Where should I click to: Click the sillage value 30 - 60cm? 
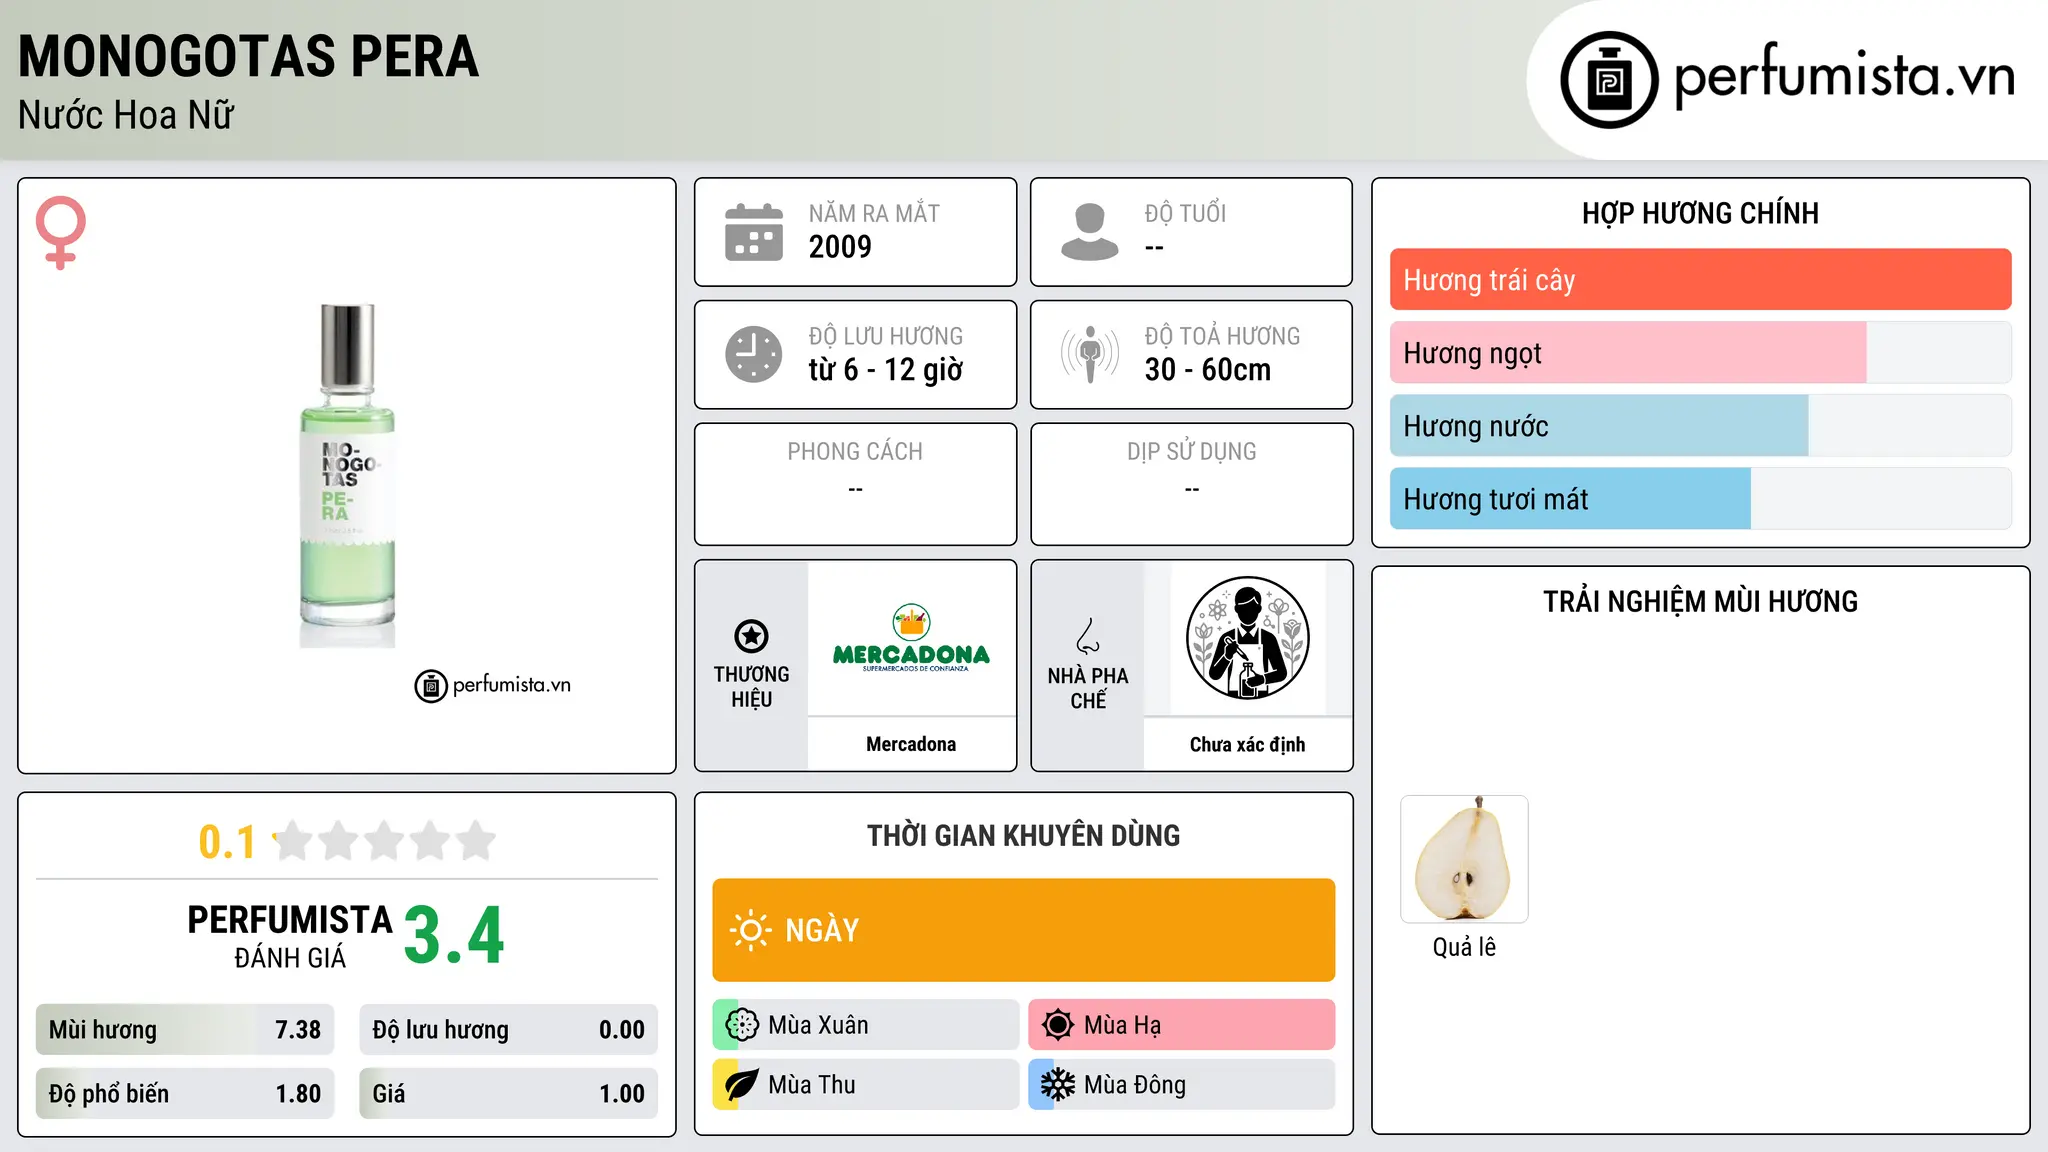point(1208,370)
